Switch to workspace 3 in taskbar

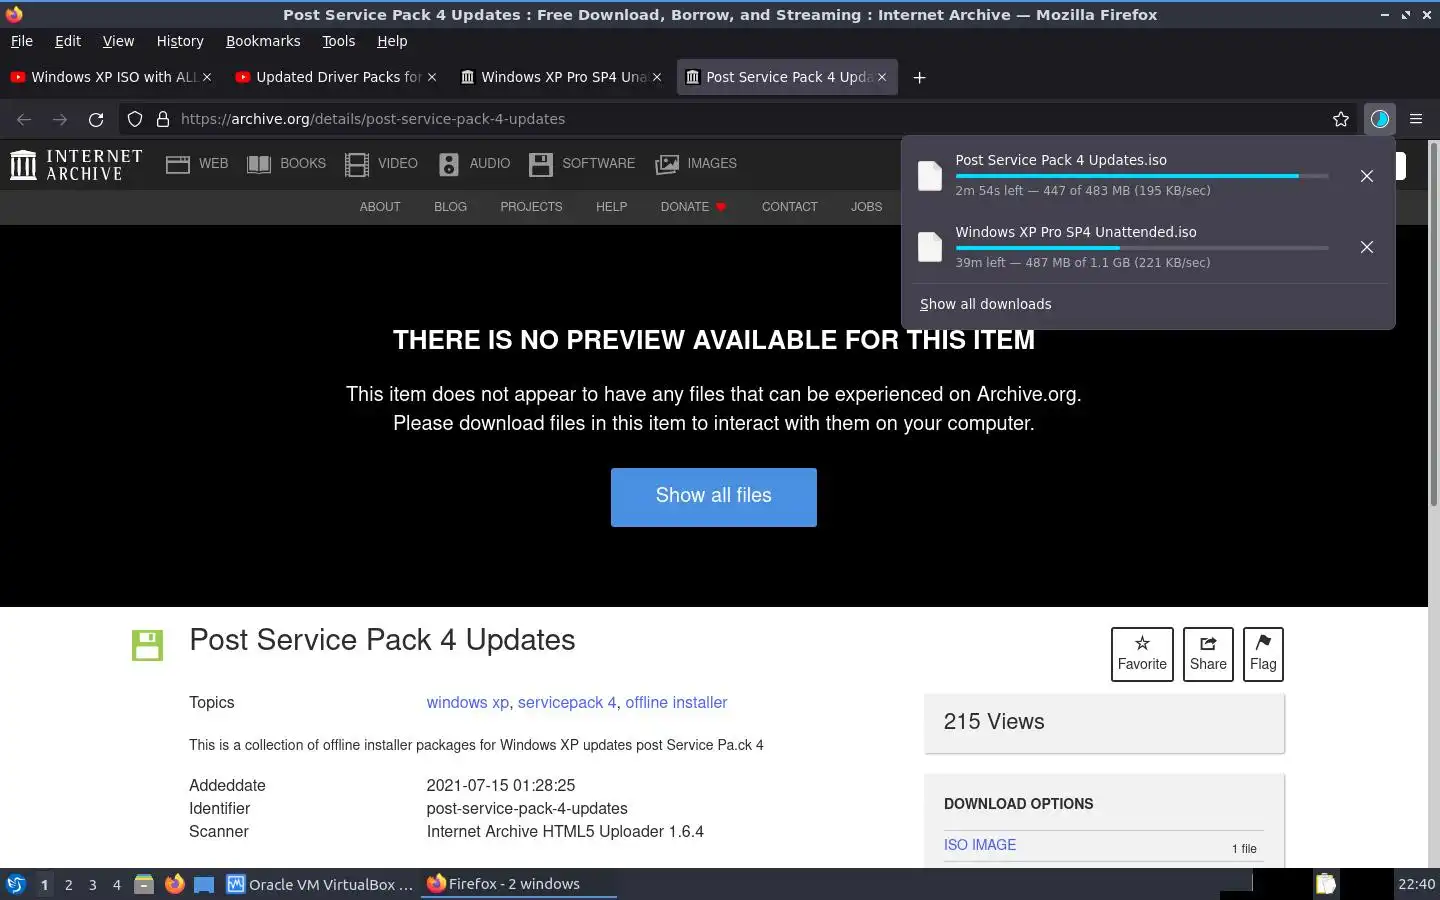[93, 884]
